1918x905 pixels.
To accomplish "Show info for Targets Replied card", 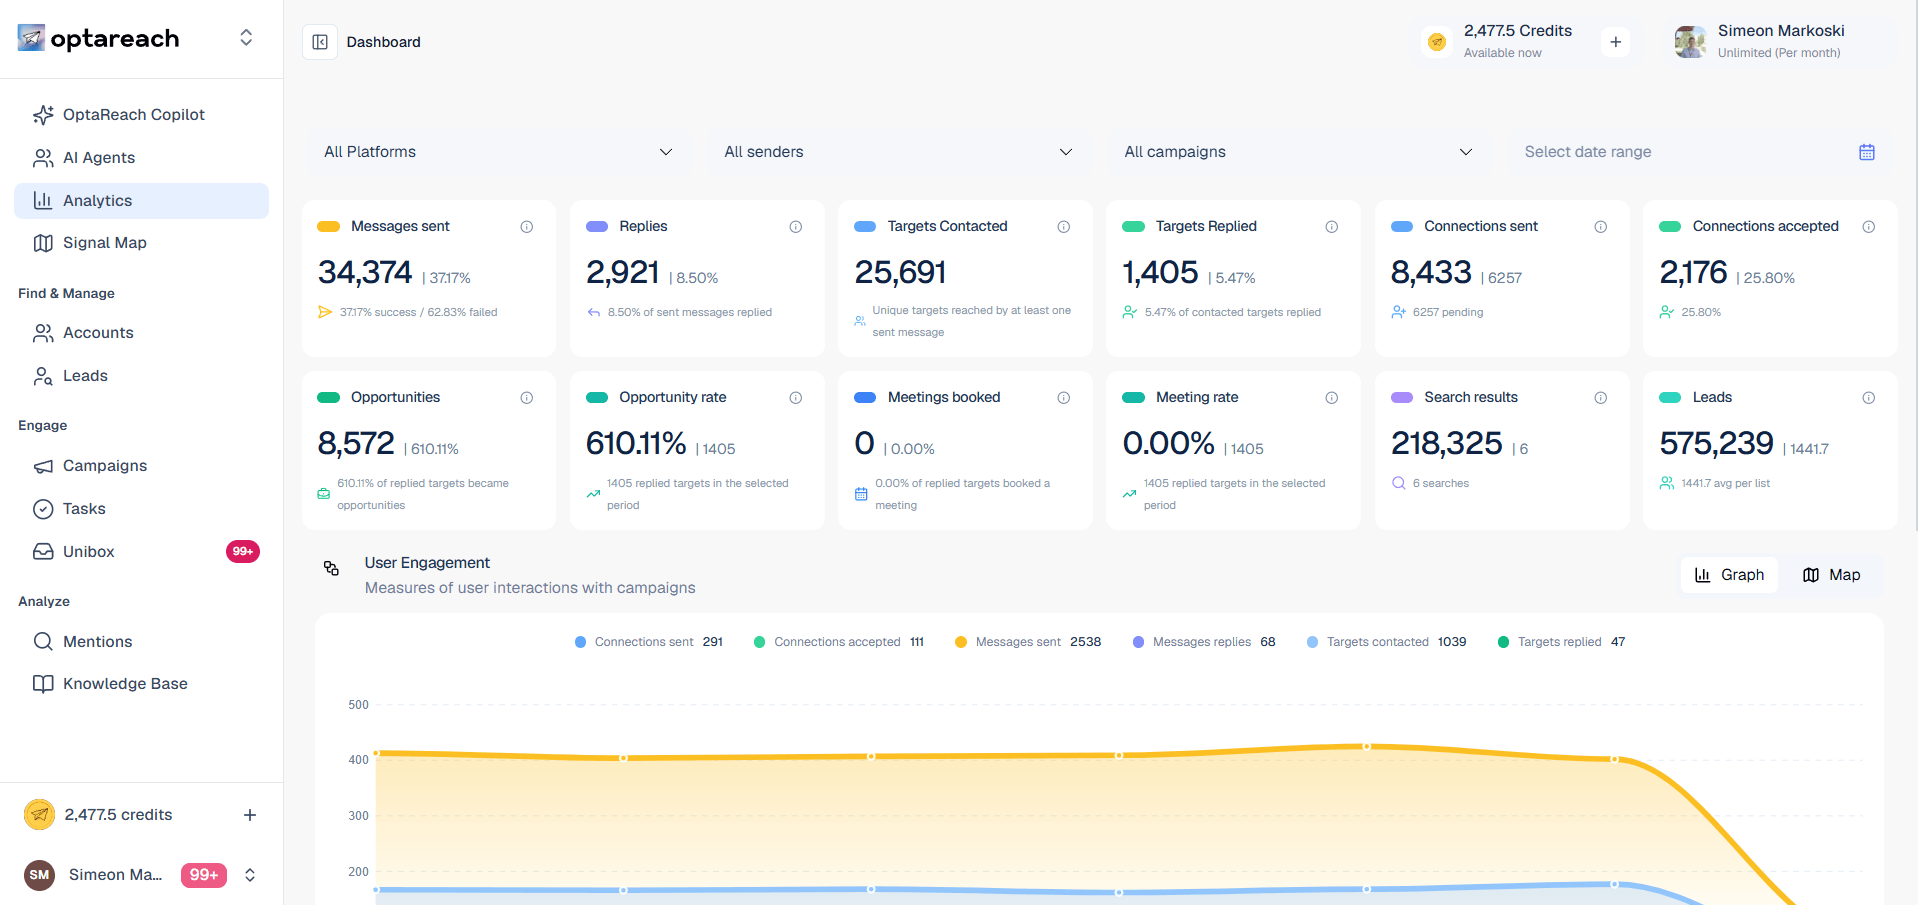I will tap(1332, 227).
